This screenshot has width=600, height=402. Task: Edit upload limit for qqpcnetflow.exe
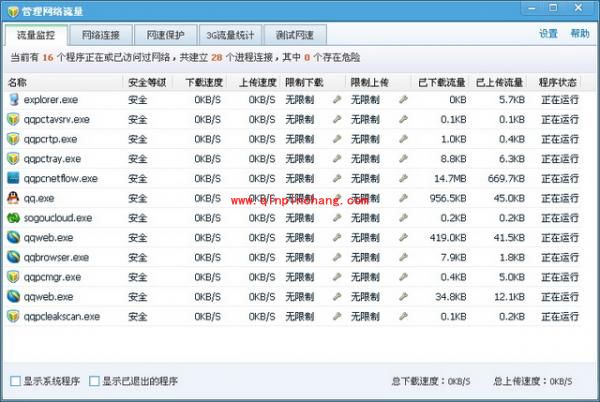click(403, 179)
